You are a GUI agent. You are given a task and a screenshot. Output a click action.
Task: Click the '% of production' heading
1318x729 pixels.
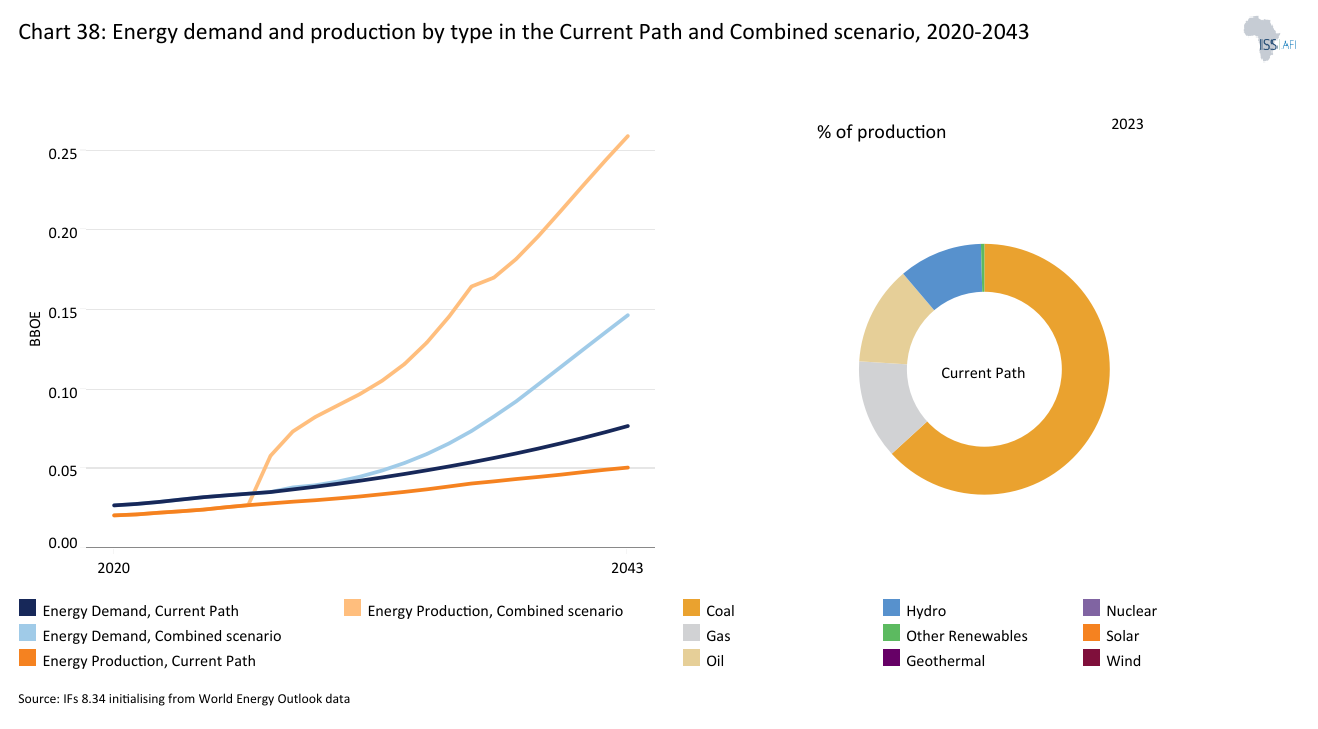[881, 132]
